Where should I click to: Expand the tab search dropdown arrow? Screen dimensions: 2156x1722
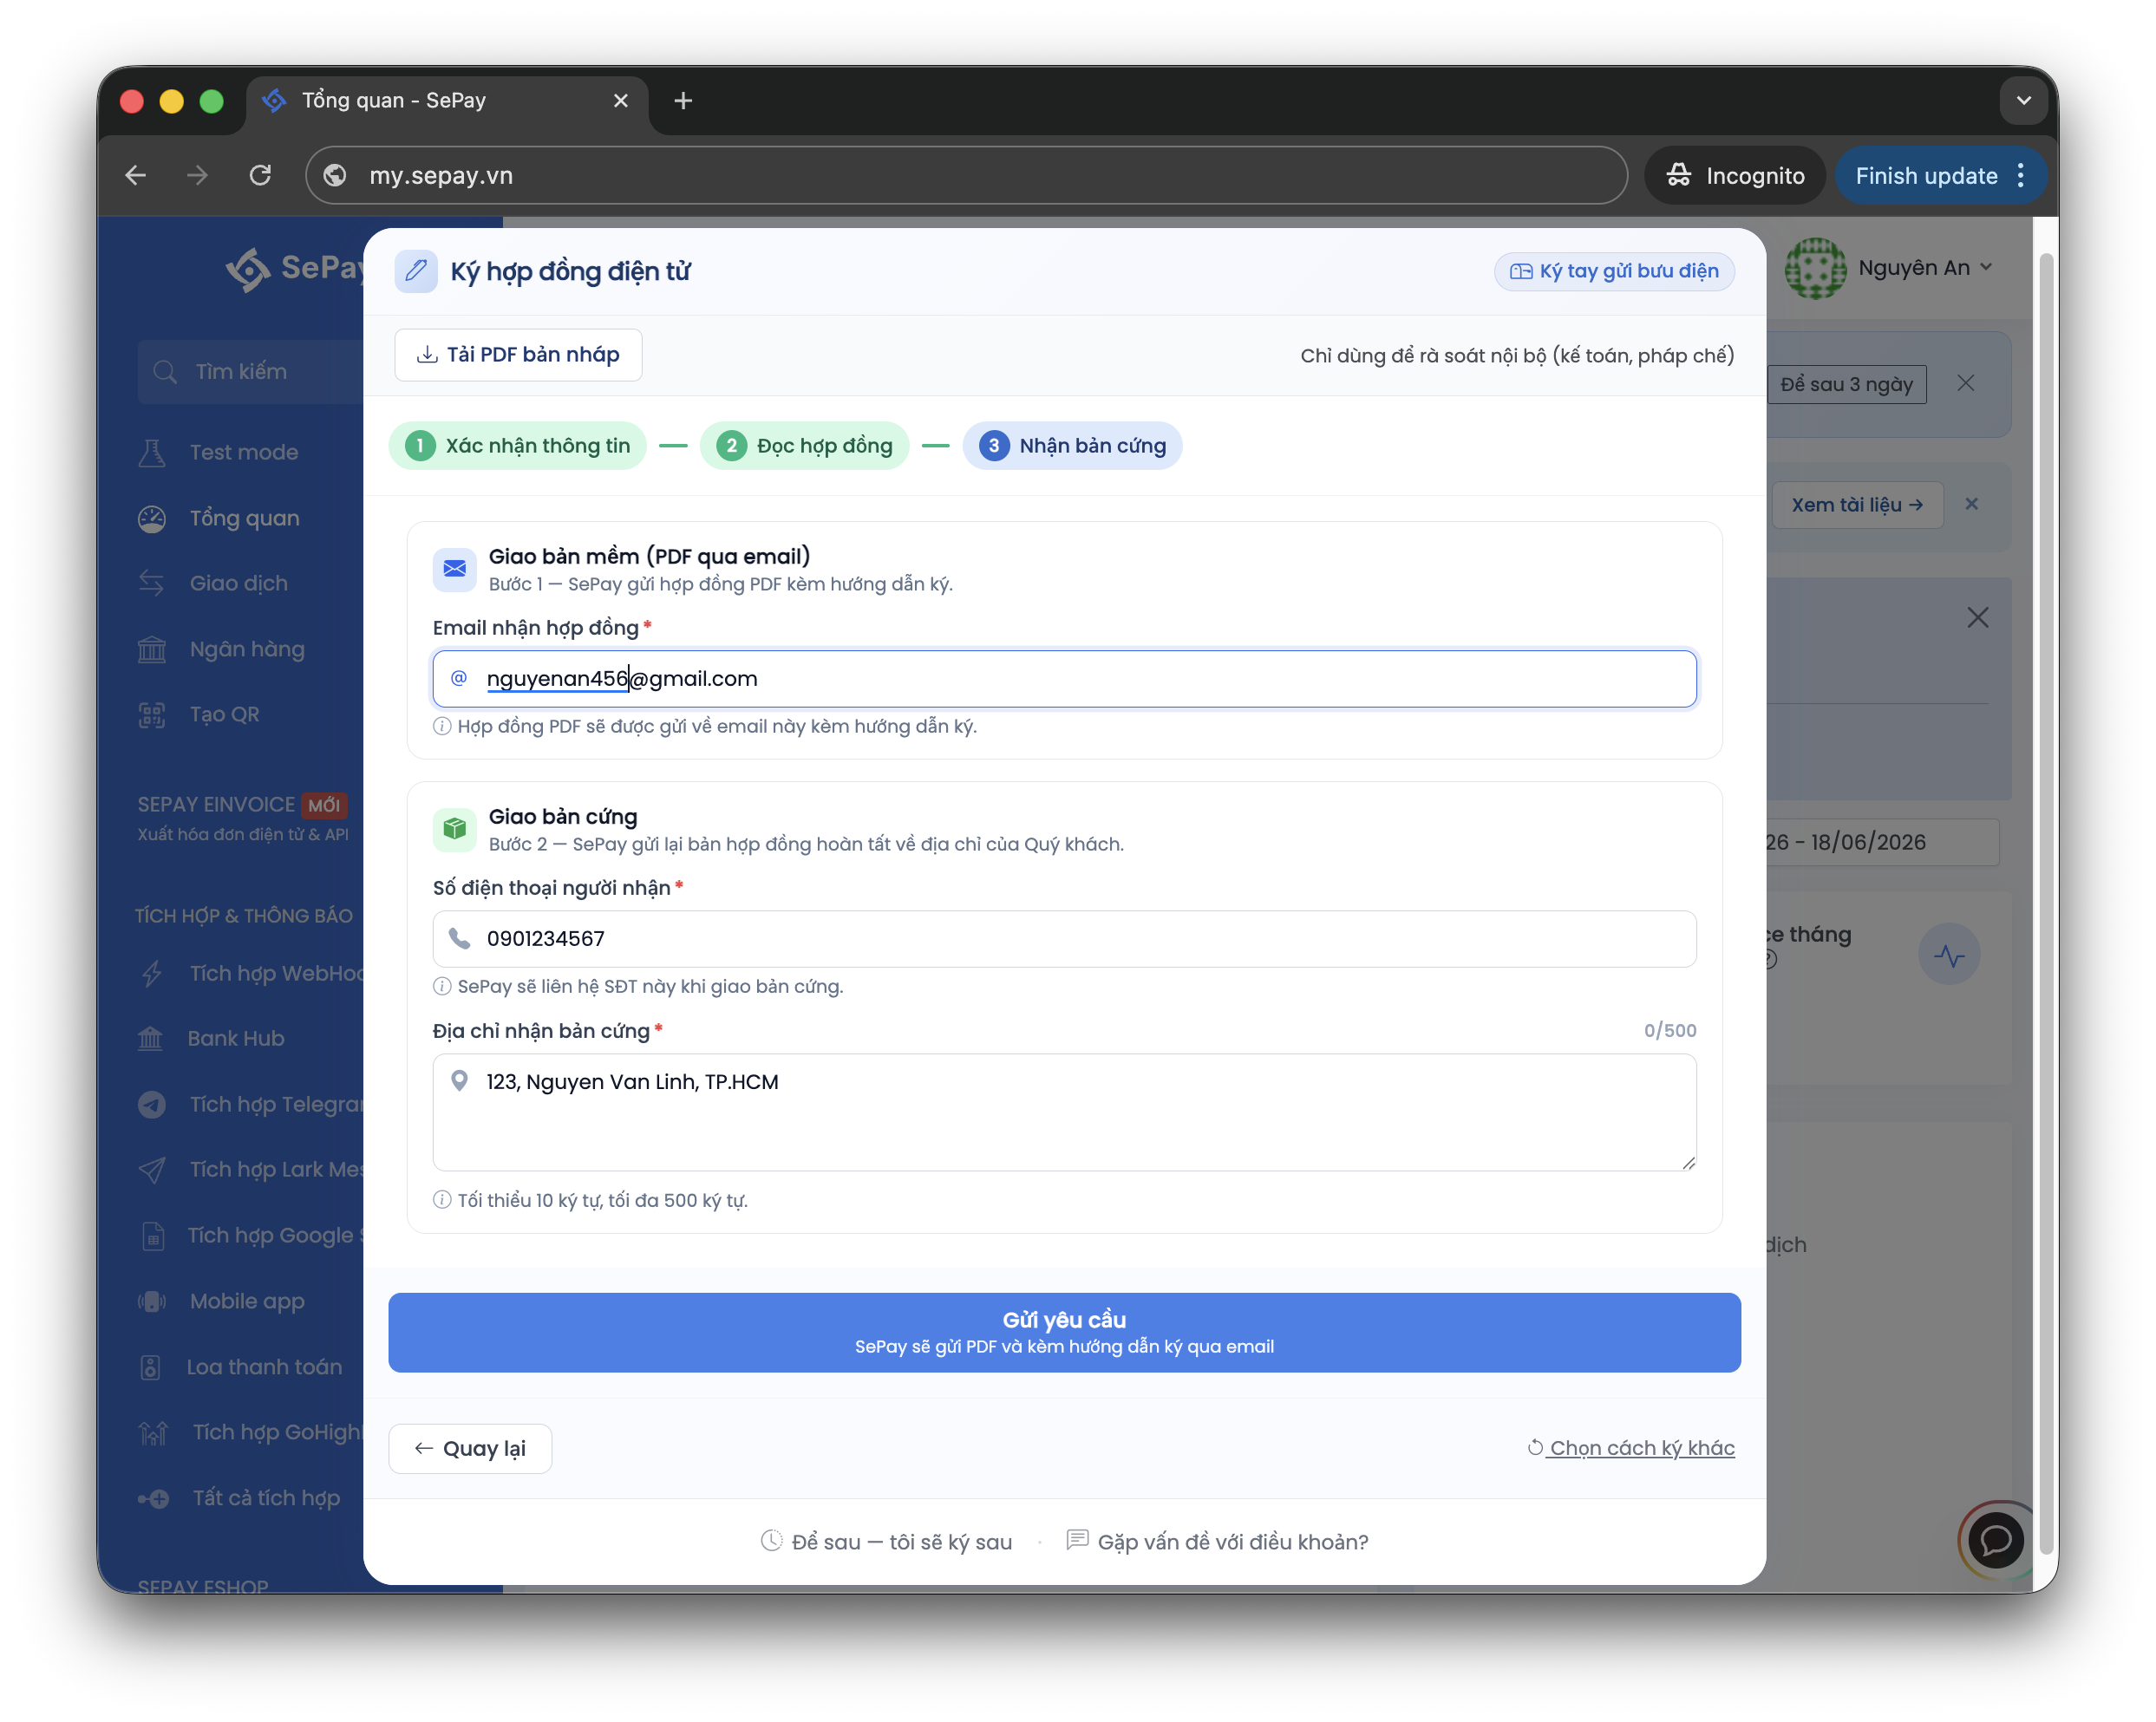pos(2023,100)
